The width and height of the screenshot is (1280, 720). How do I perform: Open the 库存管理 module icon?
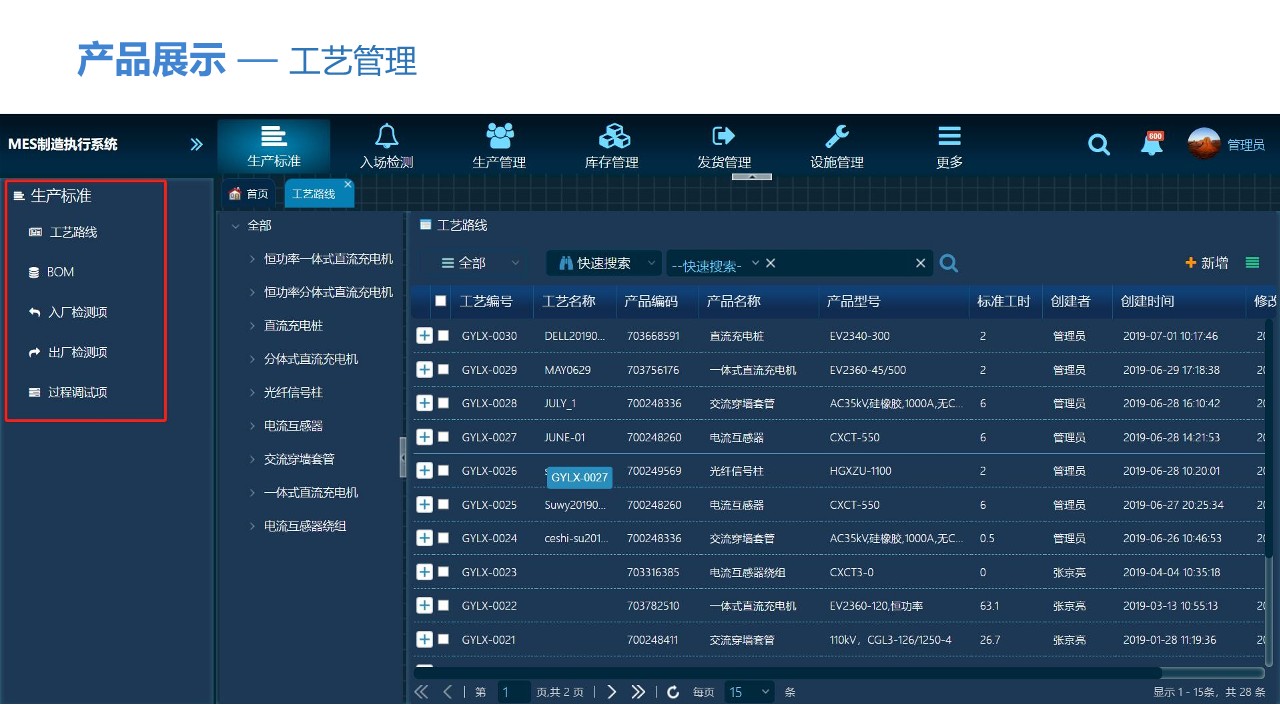click(611, 144)
